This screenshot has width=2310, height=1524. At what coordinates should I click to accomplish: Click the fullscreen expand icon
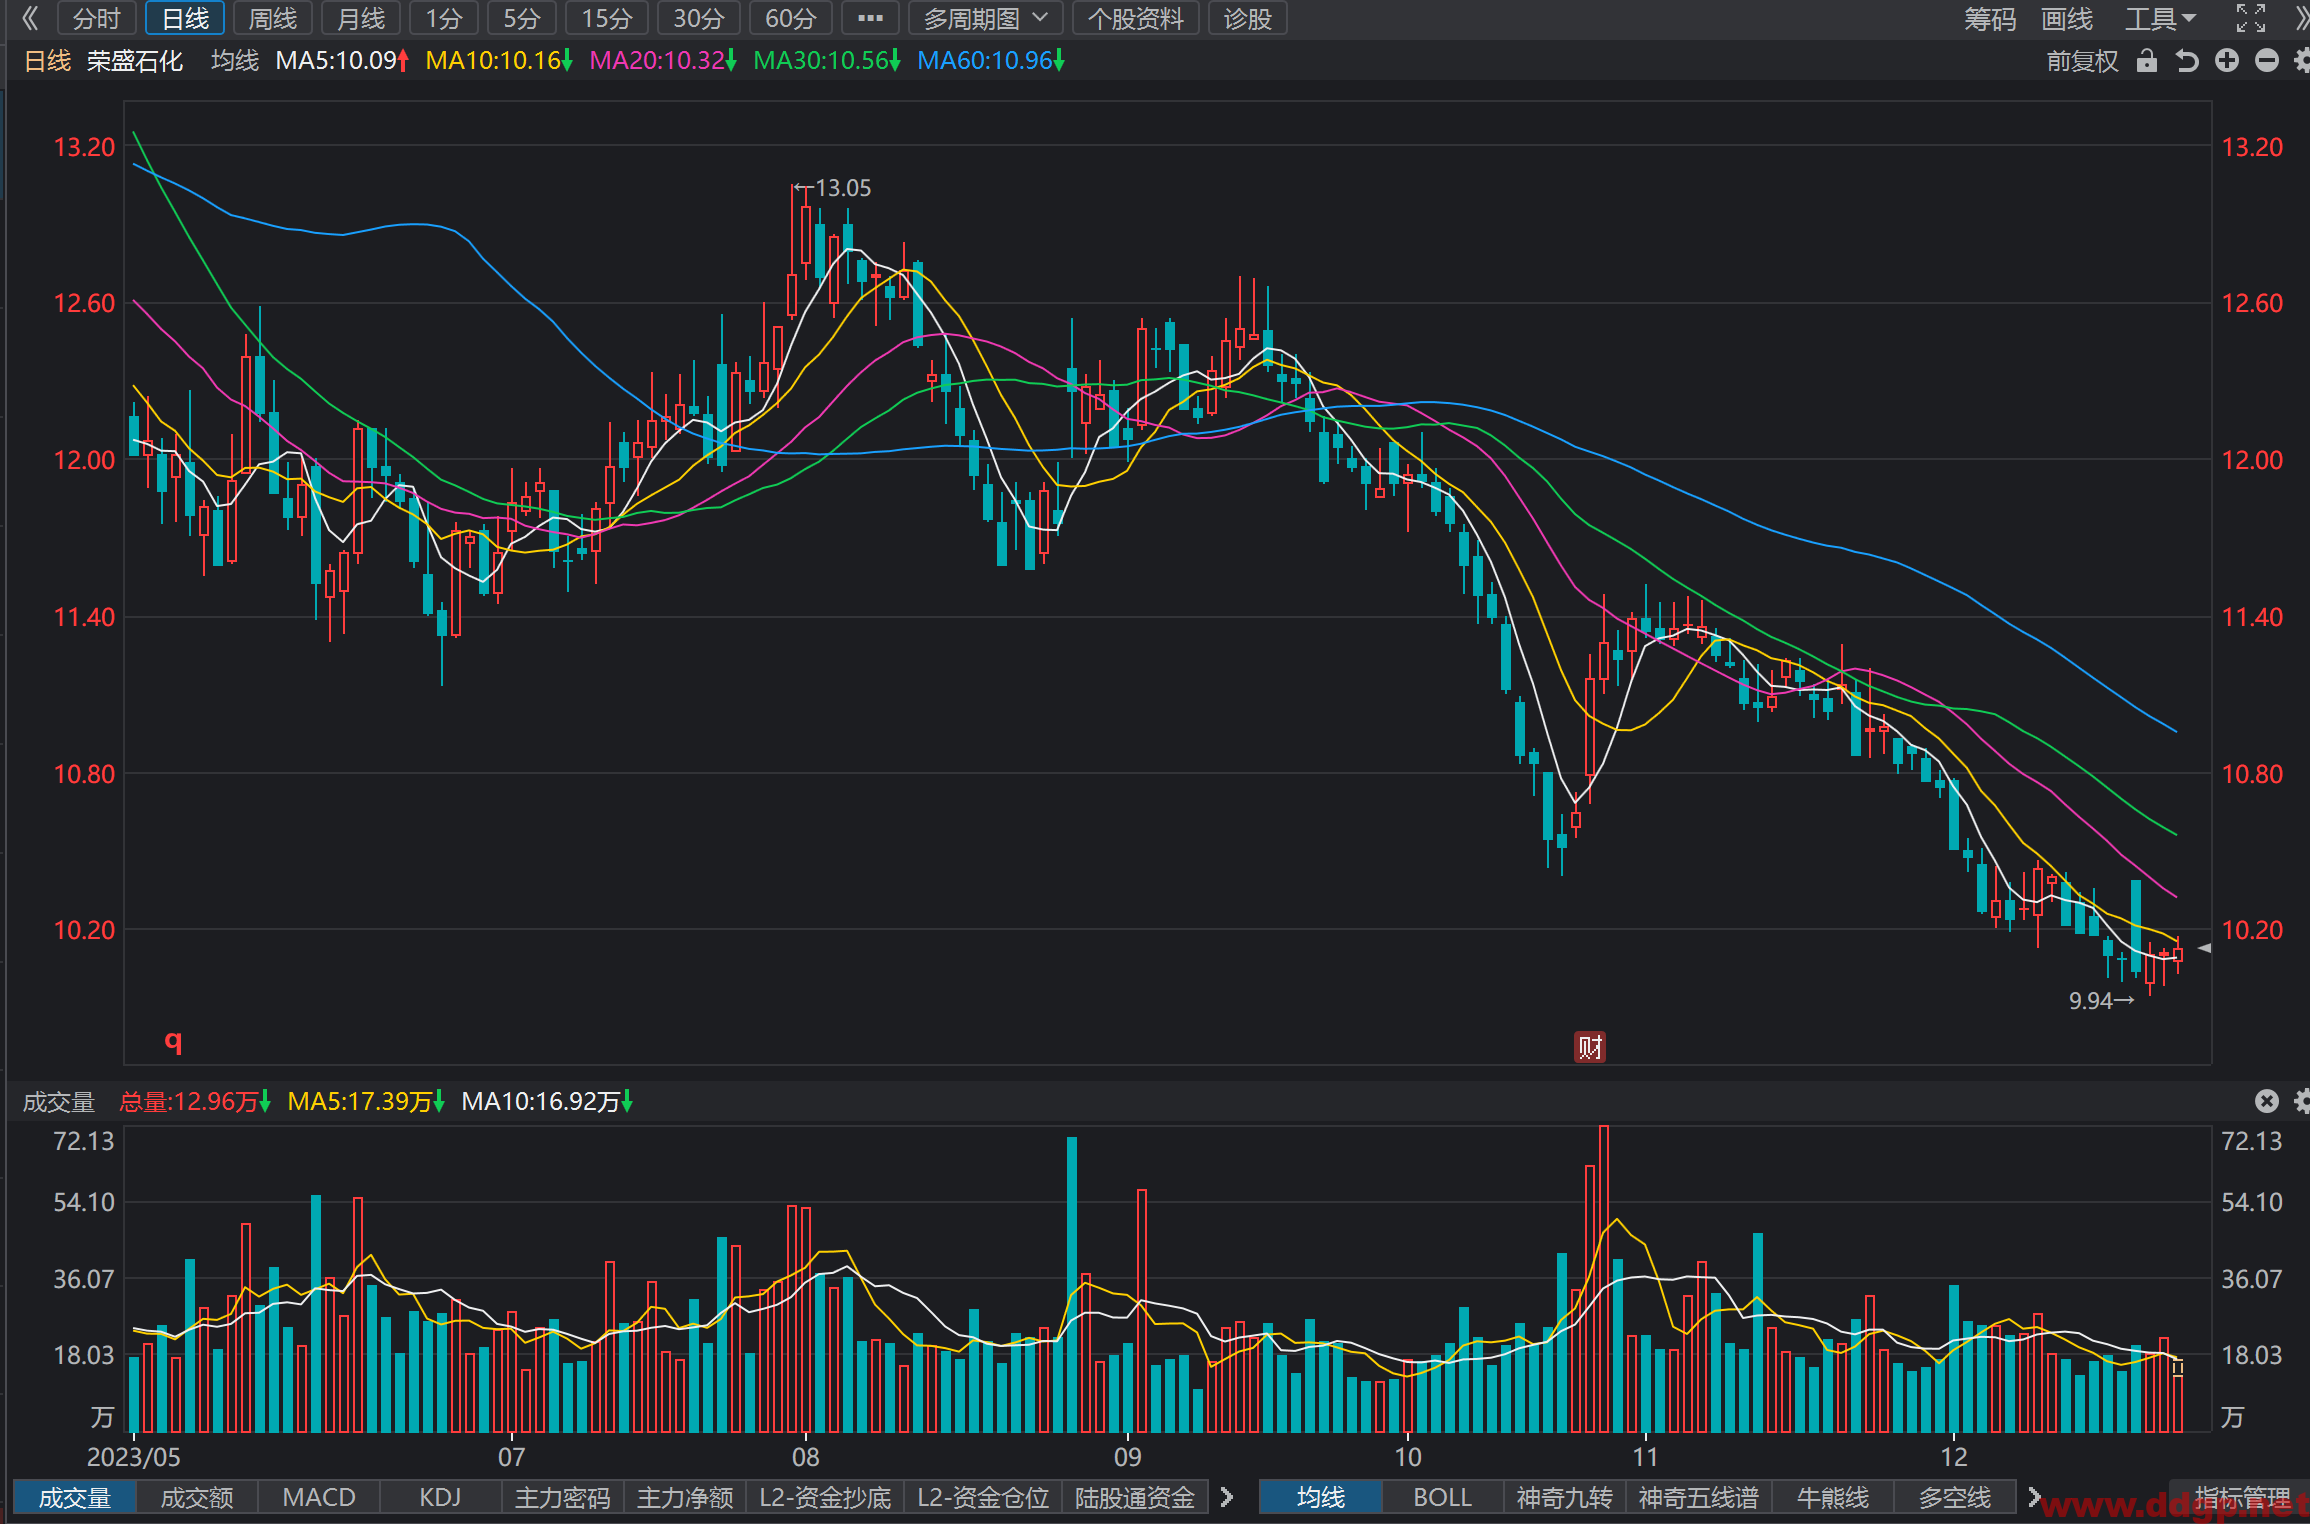click(2251, 18)
